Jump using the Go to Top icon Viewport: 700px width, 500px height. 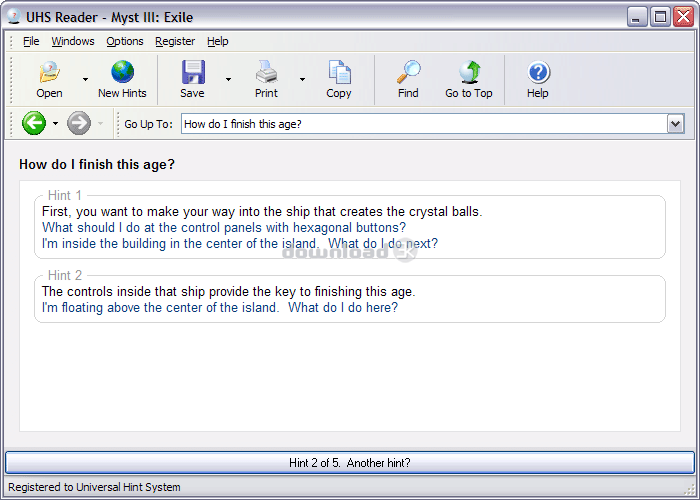pyautogui.click(x=469, y=73)
